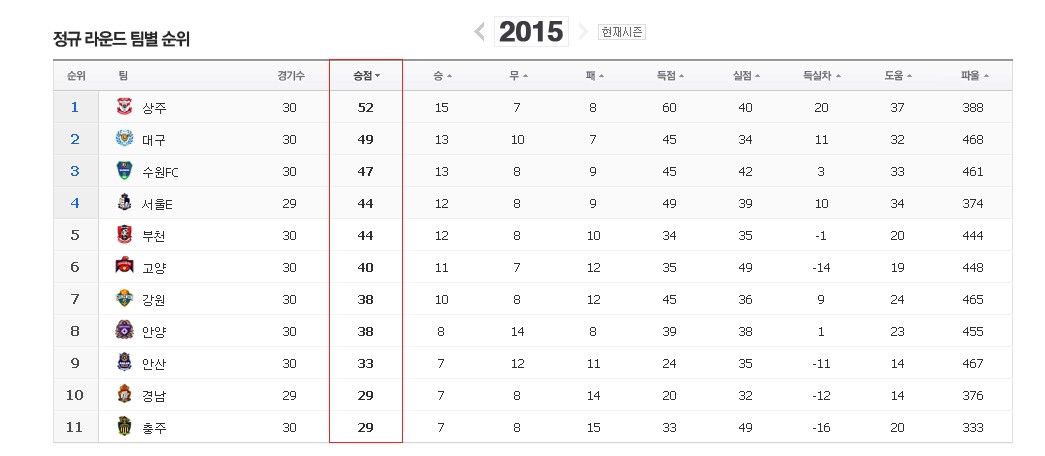Click the Suwon FC (수원FC) team emblem

(124, 171)
